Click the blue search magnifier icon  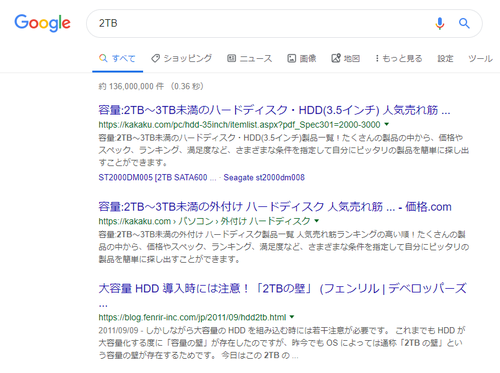tap(464, 23)
